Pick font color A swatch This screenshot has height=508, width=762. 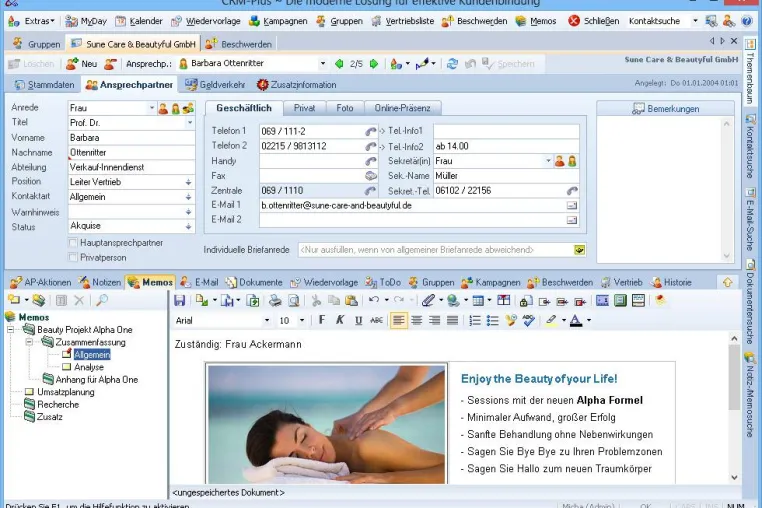576,320
